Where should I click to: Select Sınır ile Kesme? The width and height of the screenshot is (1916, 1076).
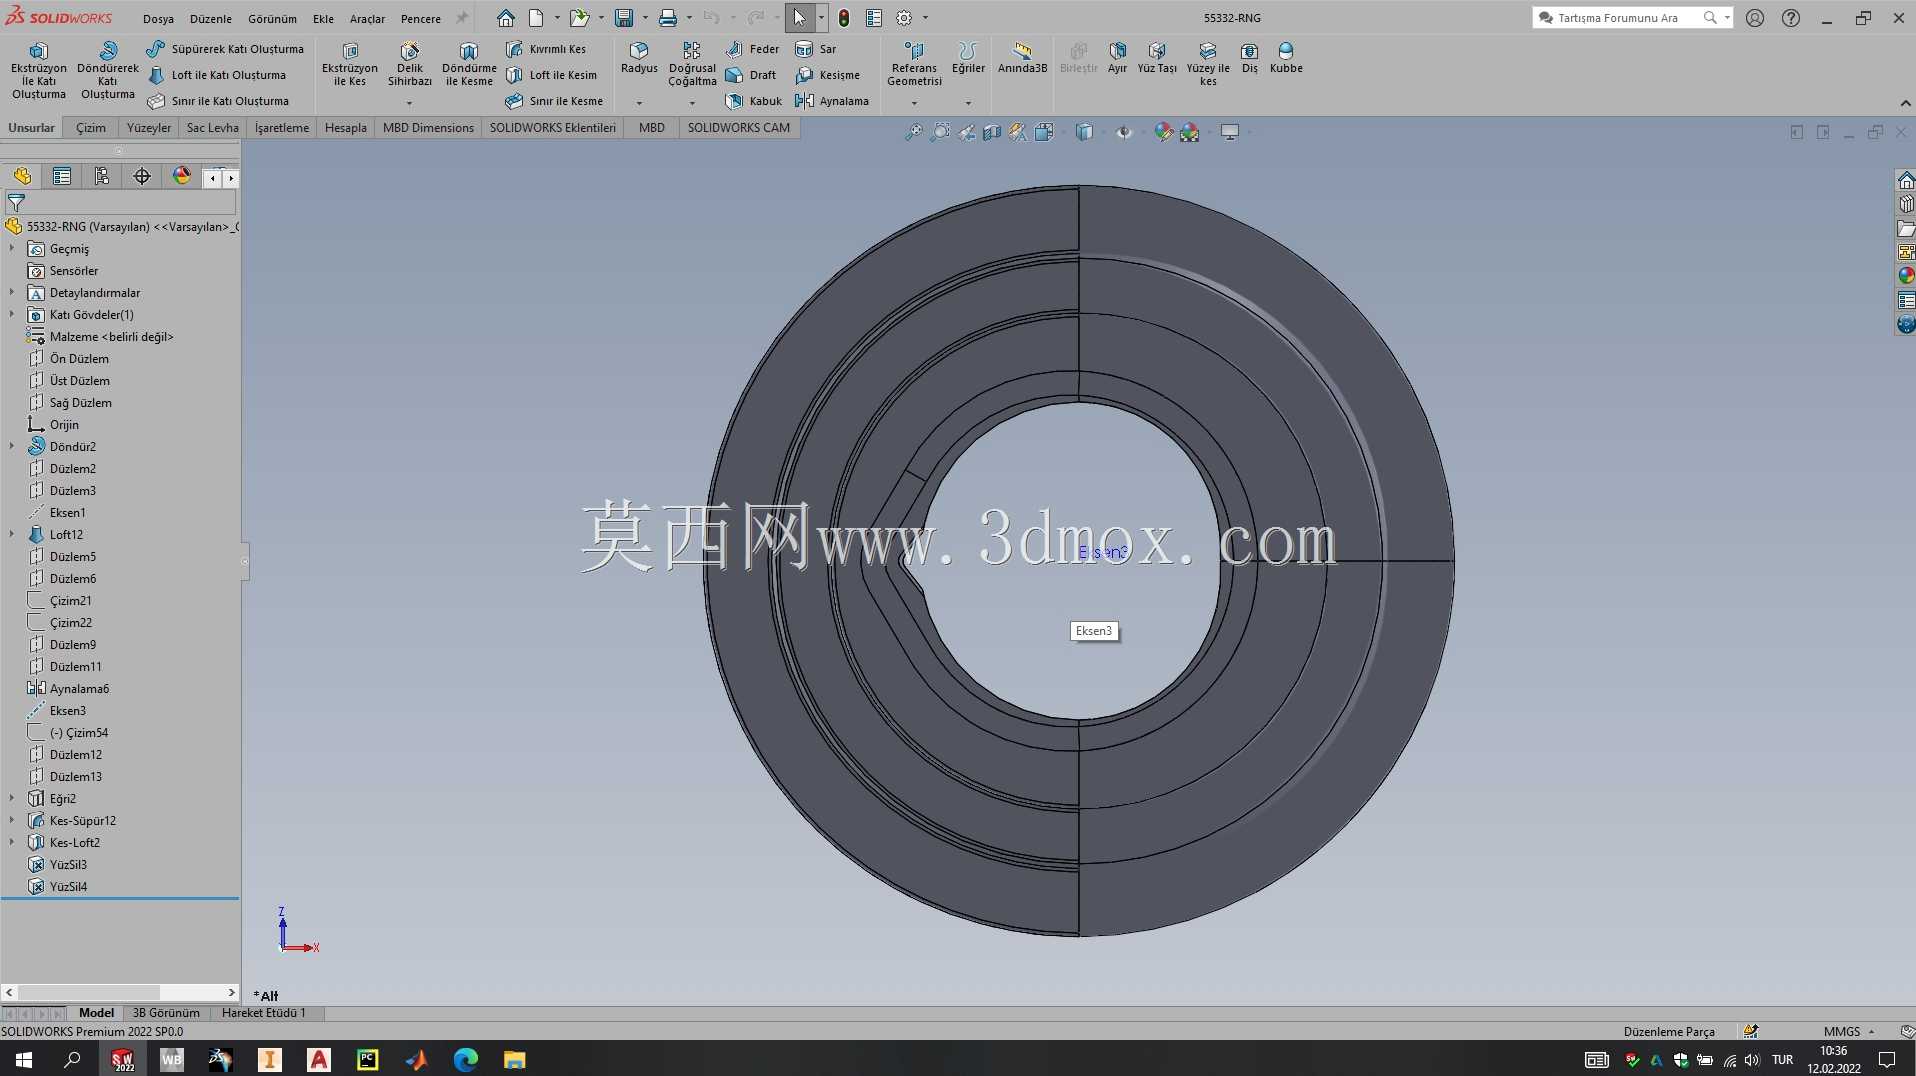click(x=554, y=101)
